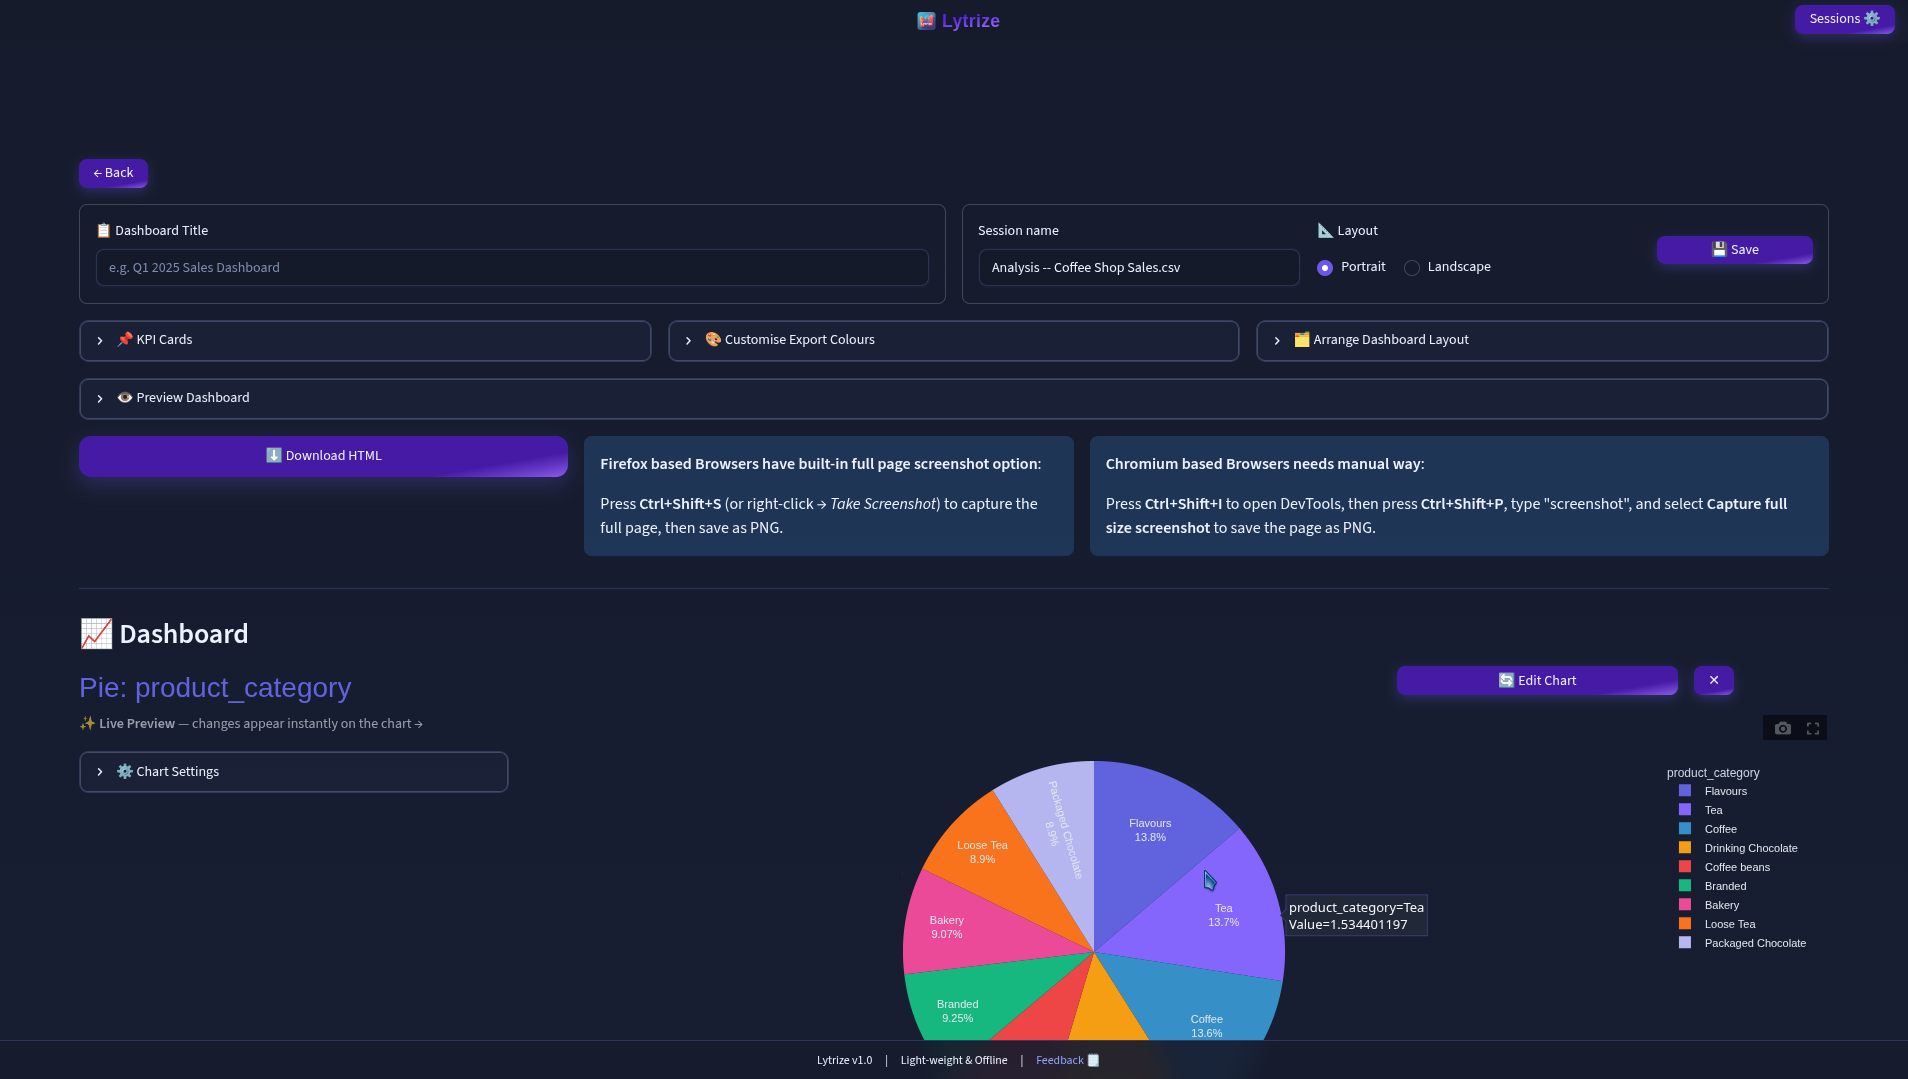
Task: Click the Session name field
Action: pos(1138,268)
